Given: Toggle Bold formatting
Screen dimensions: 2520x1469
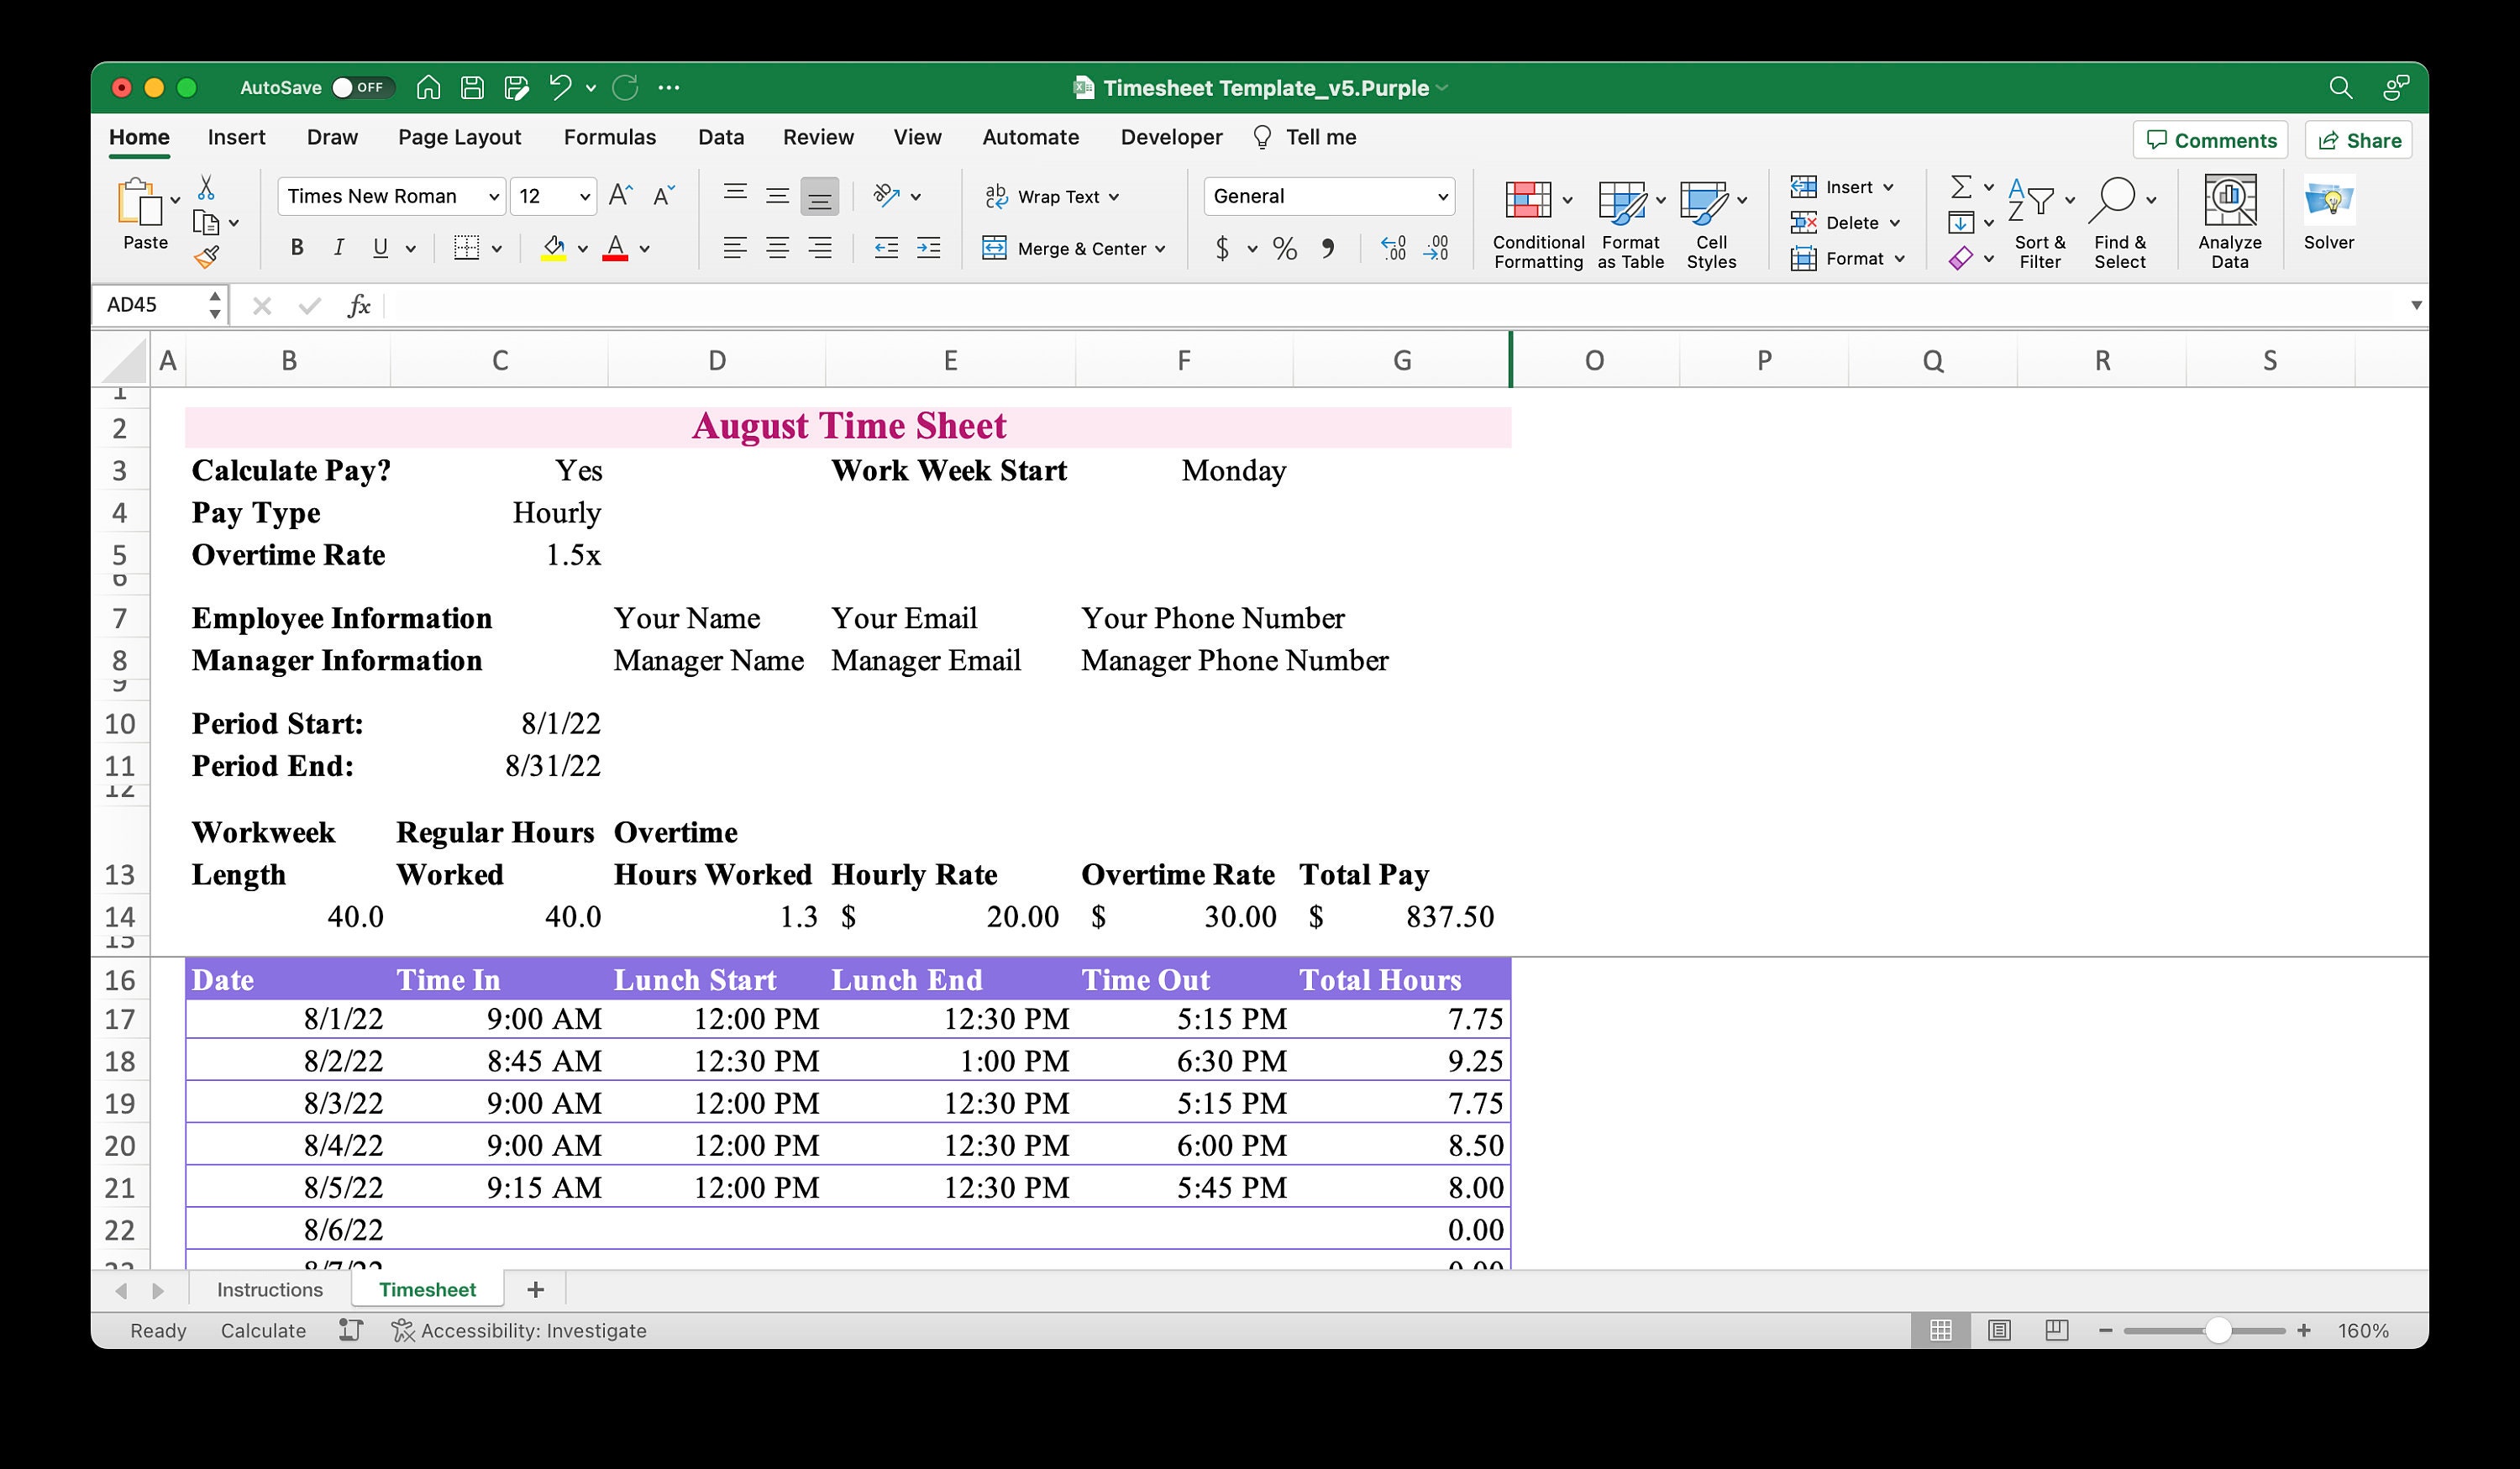Looking at the screenshot, I should [x=296, y=248].
